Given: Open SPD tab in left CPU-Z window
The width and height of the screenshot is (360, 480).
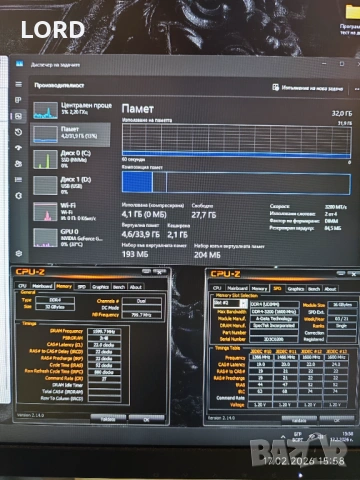Looking at the screenshot, I should 82,286.
